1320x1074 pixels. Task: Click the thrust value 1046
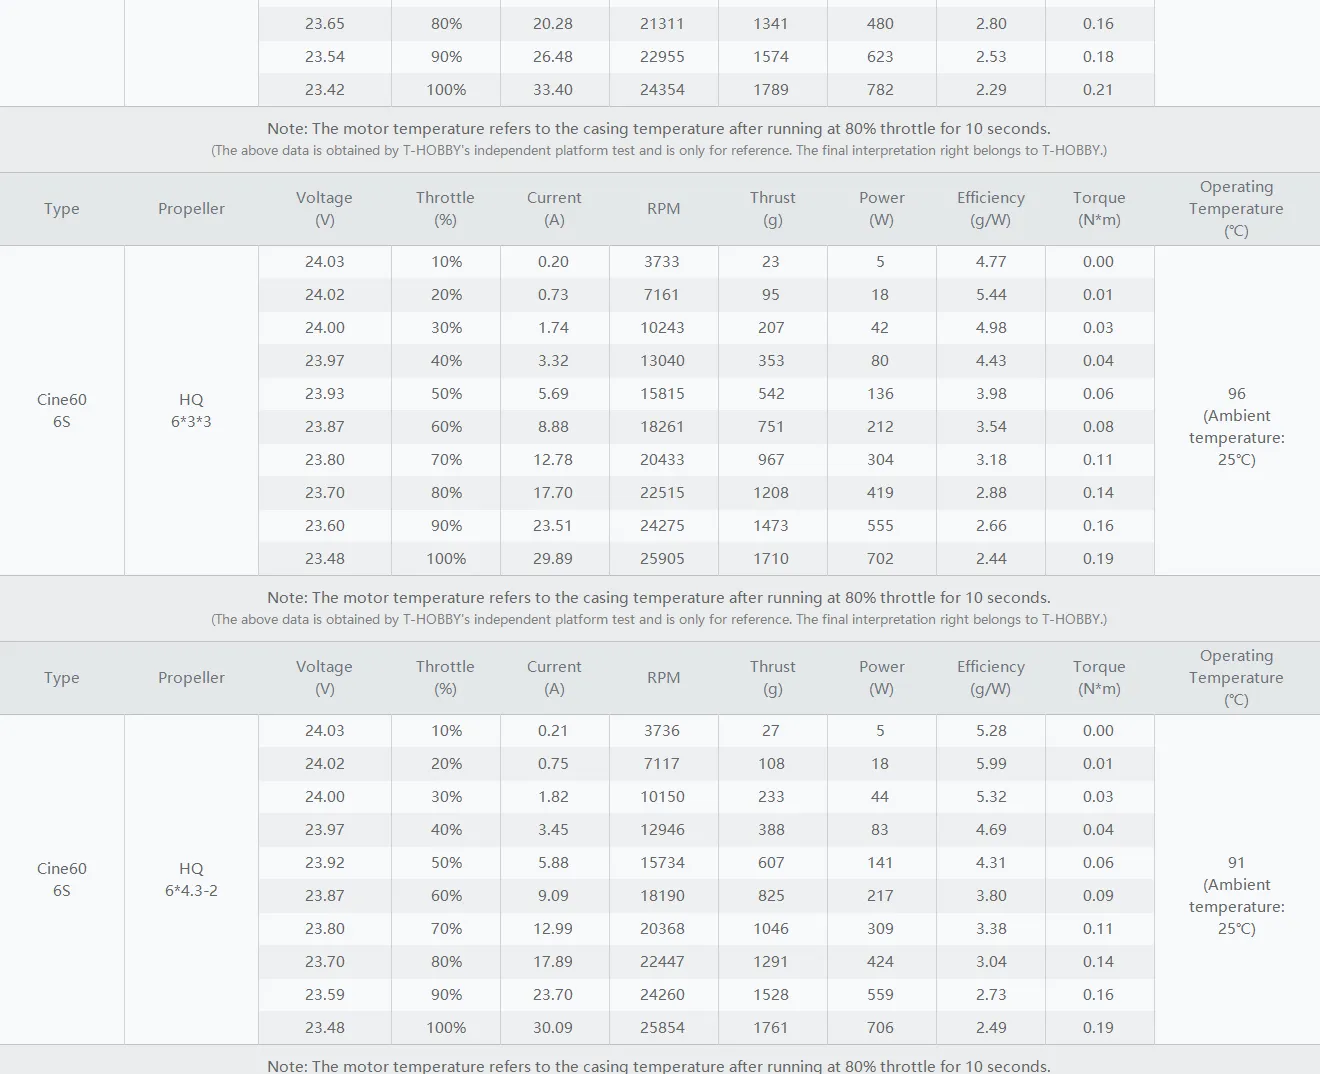(771, 928)
